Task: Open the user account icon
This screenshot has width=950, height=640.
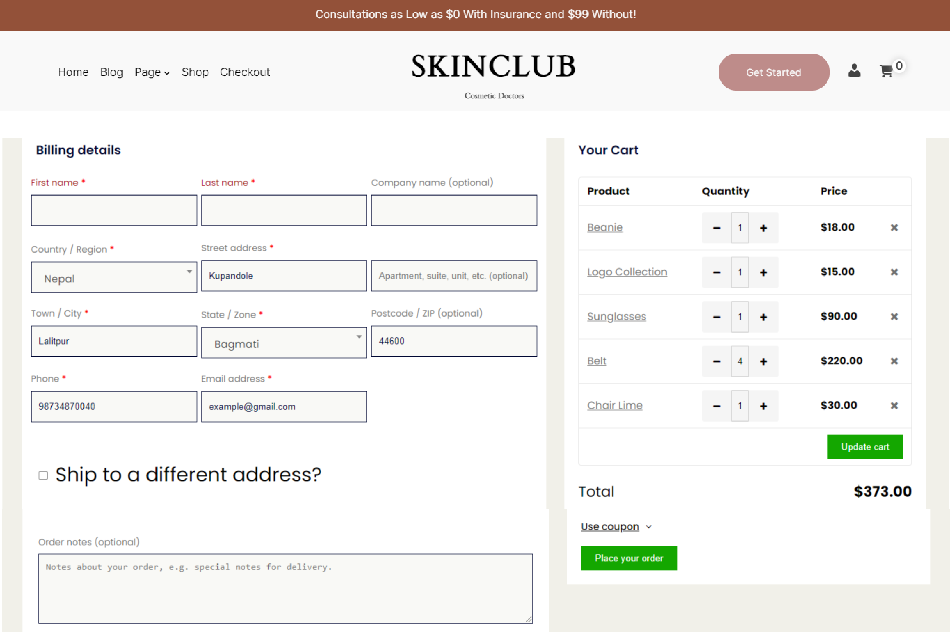Action: pos(854,71)
